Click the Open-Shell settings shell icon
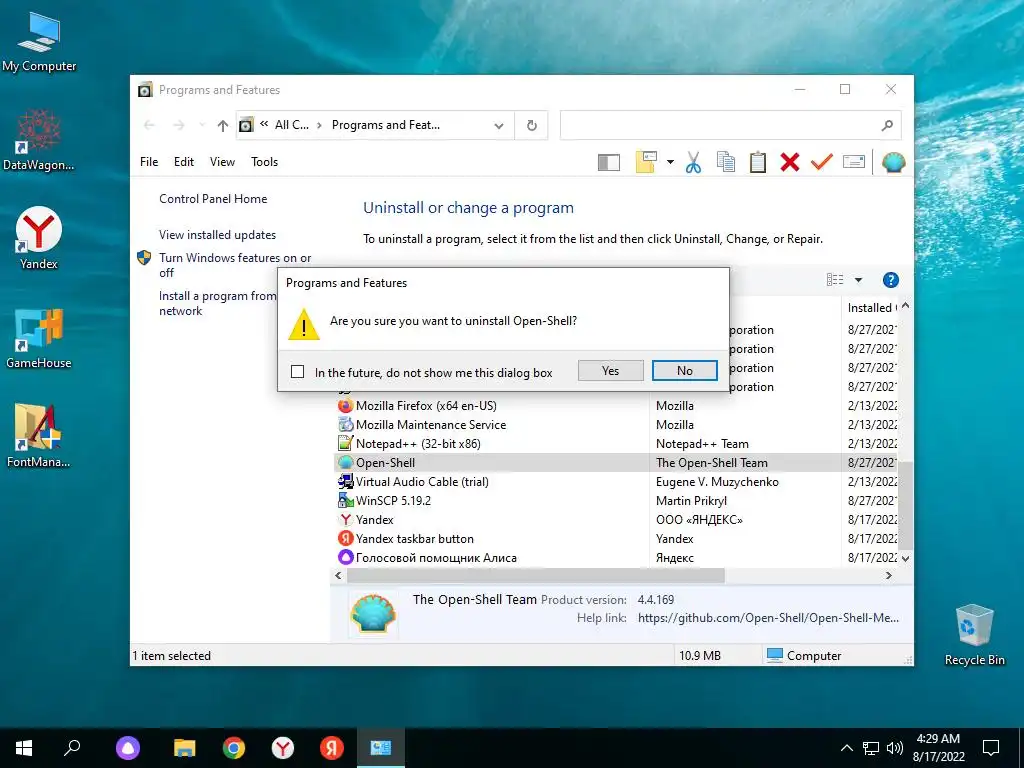Image resolution: width=1024 pixels, height=768 pixels. [x=893, y=162]
